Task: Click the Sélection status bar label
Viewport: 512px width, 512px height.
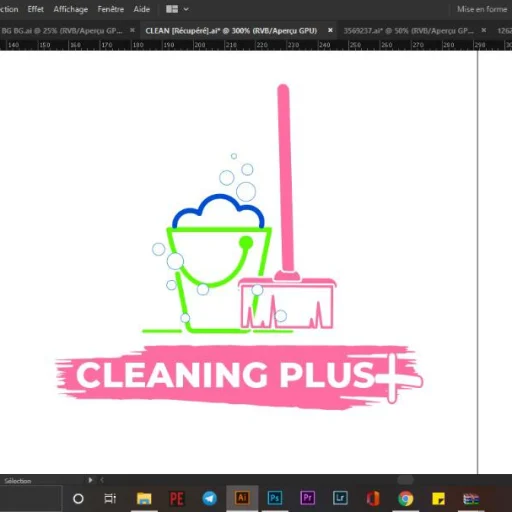Action: point(18,481)
